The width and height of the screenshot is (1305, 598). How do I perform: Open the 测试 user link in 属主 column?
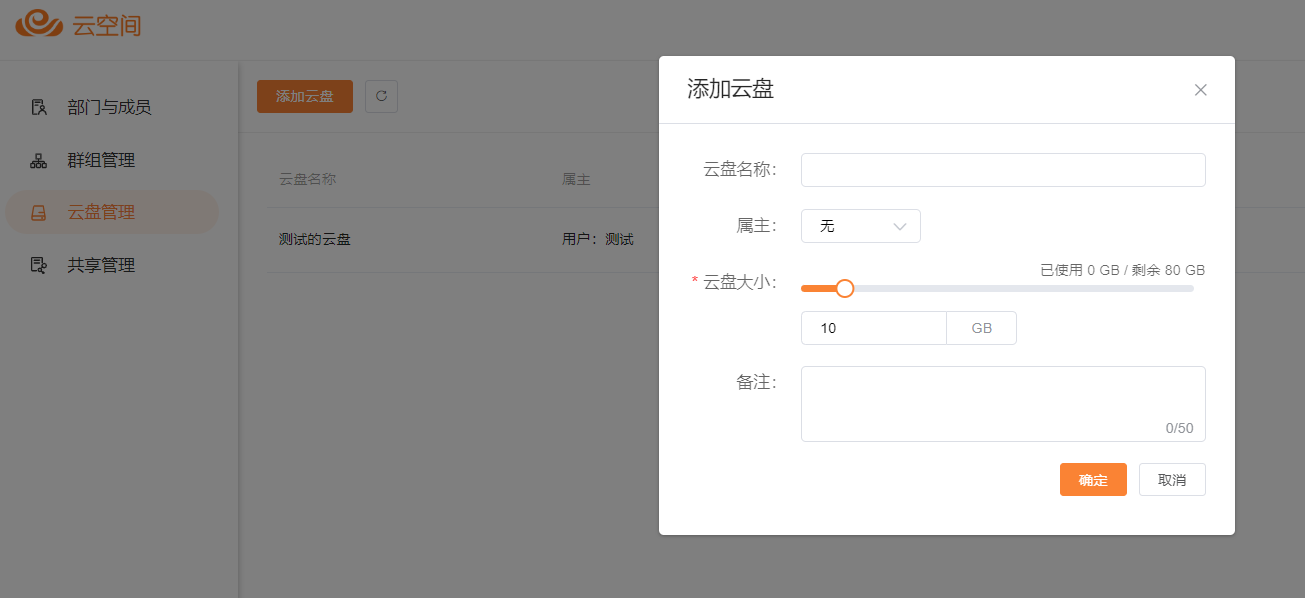[x=619, y=240]
